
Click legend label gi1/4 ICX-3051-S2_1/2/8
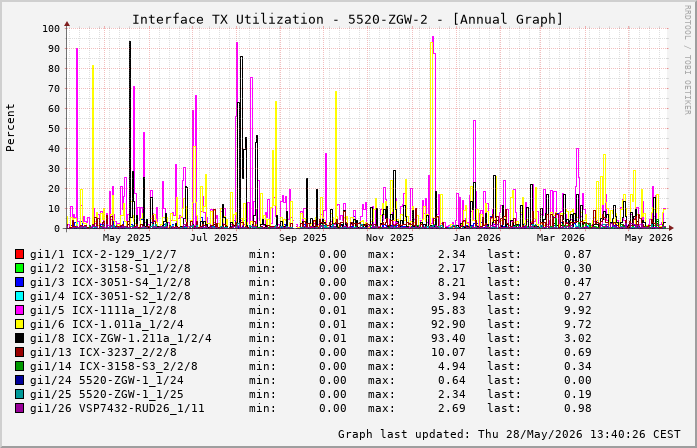pyautogui.click(x=110, y=296)
